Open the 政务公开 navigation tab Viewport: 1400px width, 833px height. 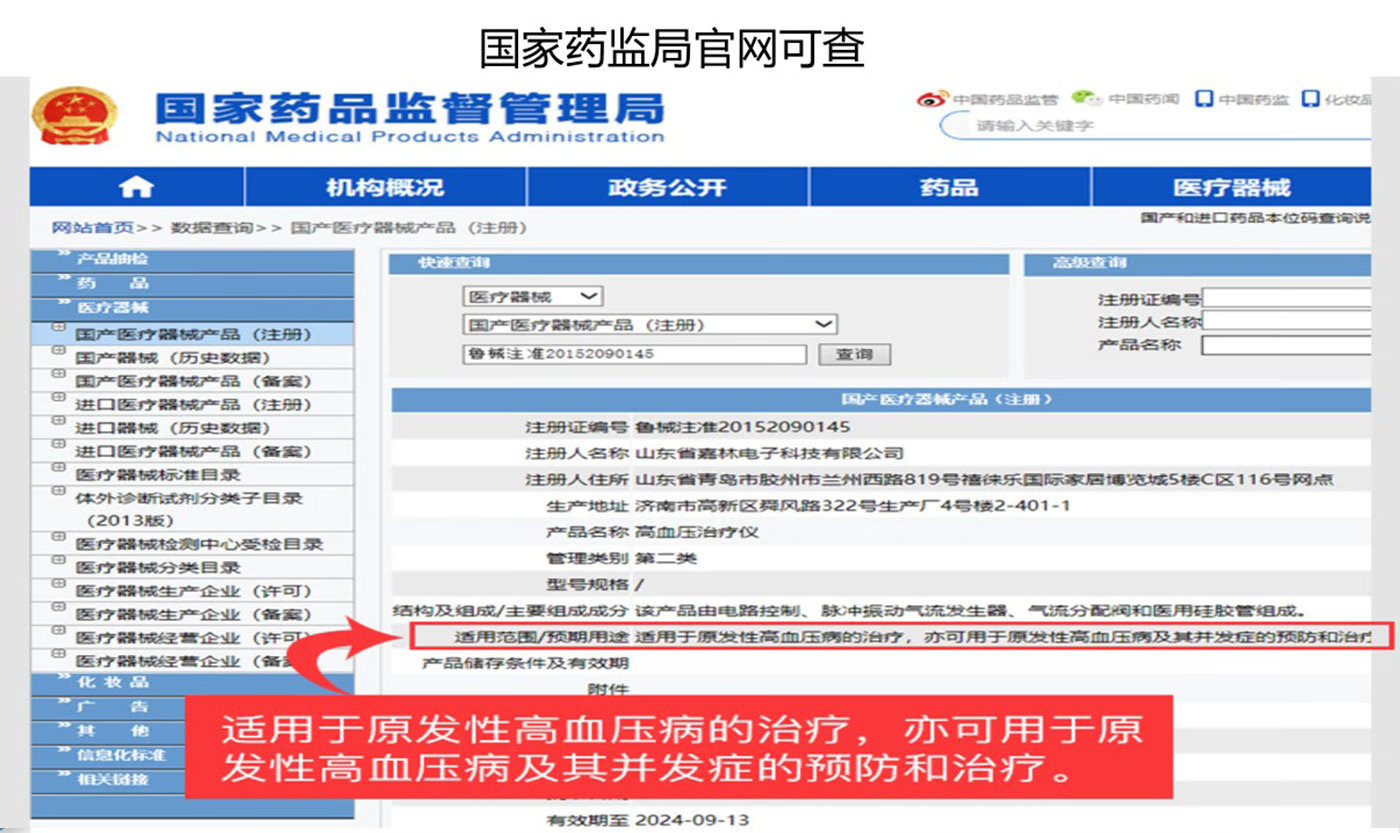point(667,187)
